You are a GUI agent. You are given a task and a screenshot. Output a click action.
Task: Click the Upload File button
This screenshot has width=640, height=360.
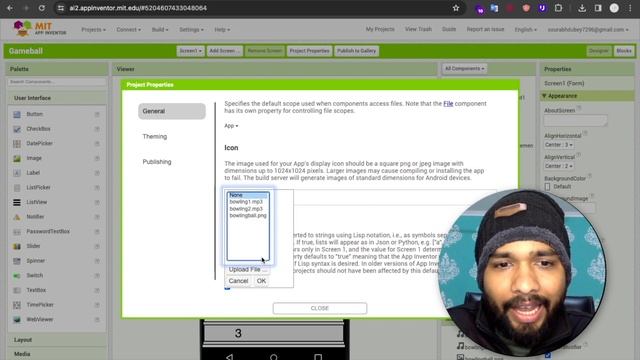point(247,269)
